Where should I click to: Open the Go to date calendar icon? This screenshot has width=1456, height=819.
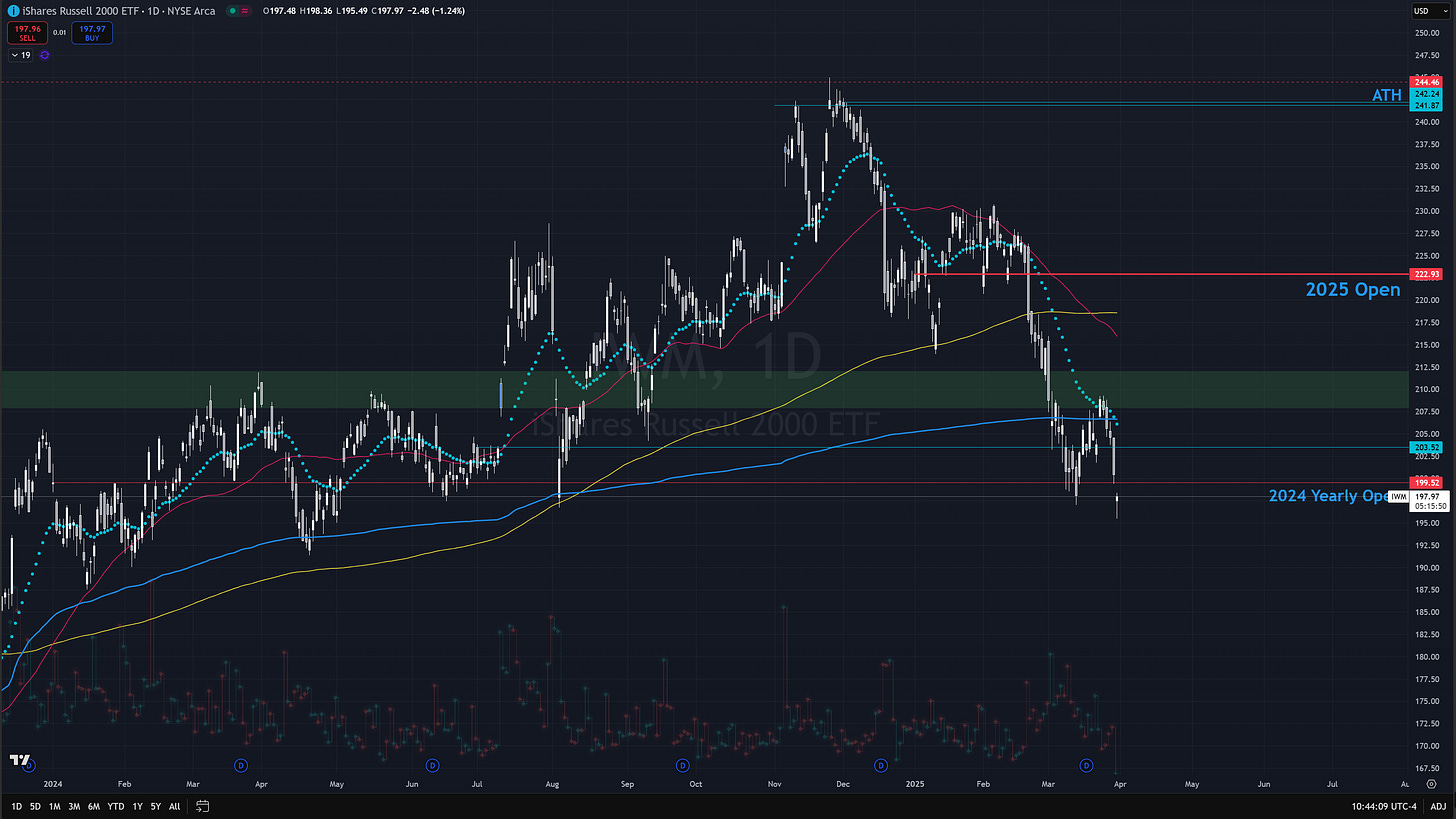pyautogui.click(x=203, y=805)
